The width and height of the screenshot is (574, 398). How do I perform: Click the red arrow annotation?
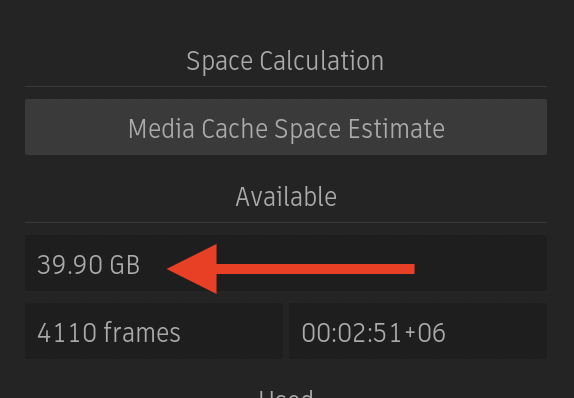click(291, 269)
